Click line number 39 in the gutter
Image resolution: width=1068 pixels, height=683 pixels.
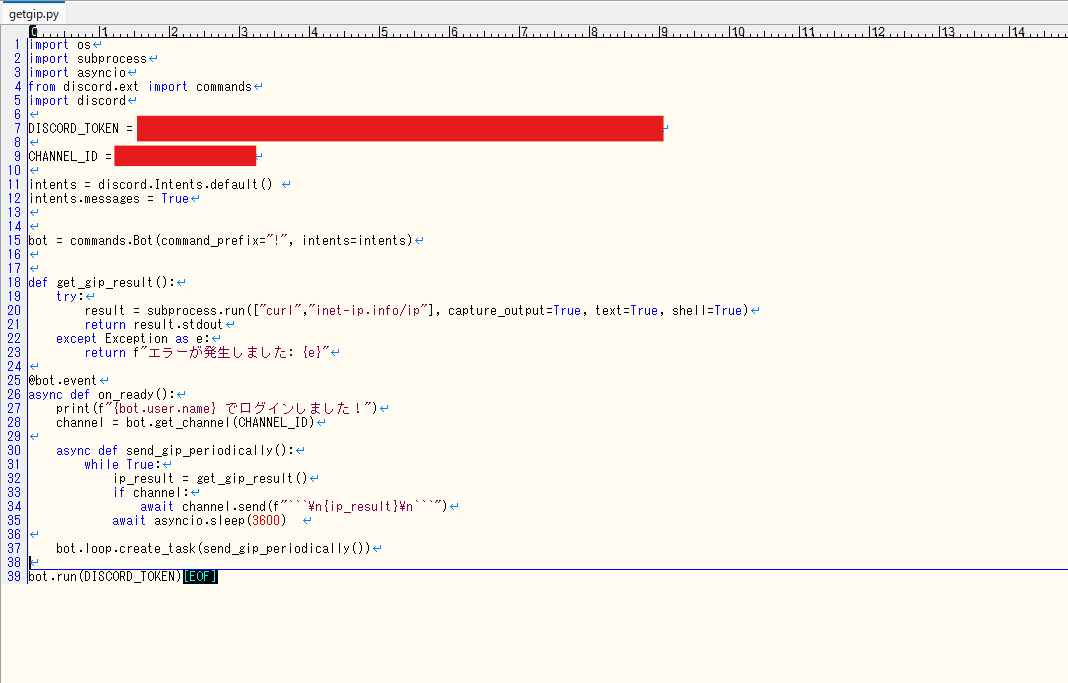point(15,577)
